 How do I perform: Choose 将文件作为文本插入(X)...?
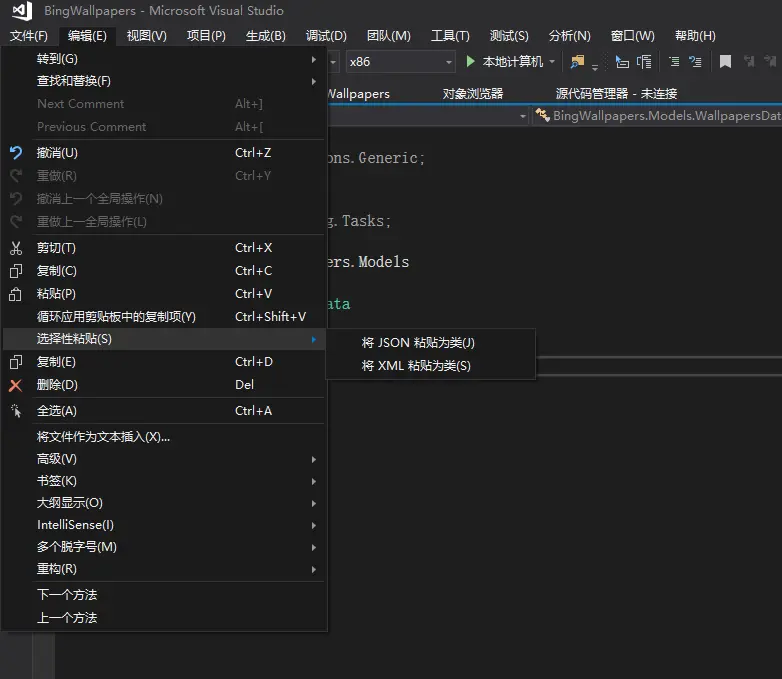(164, 437)
